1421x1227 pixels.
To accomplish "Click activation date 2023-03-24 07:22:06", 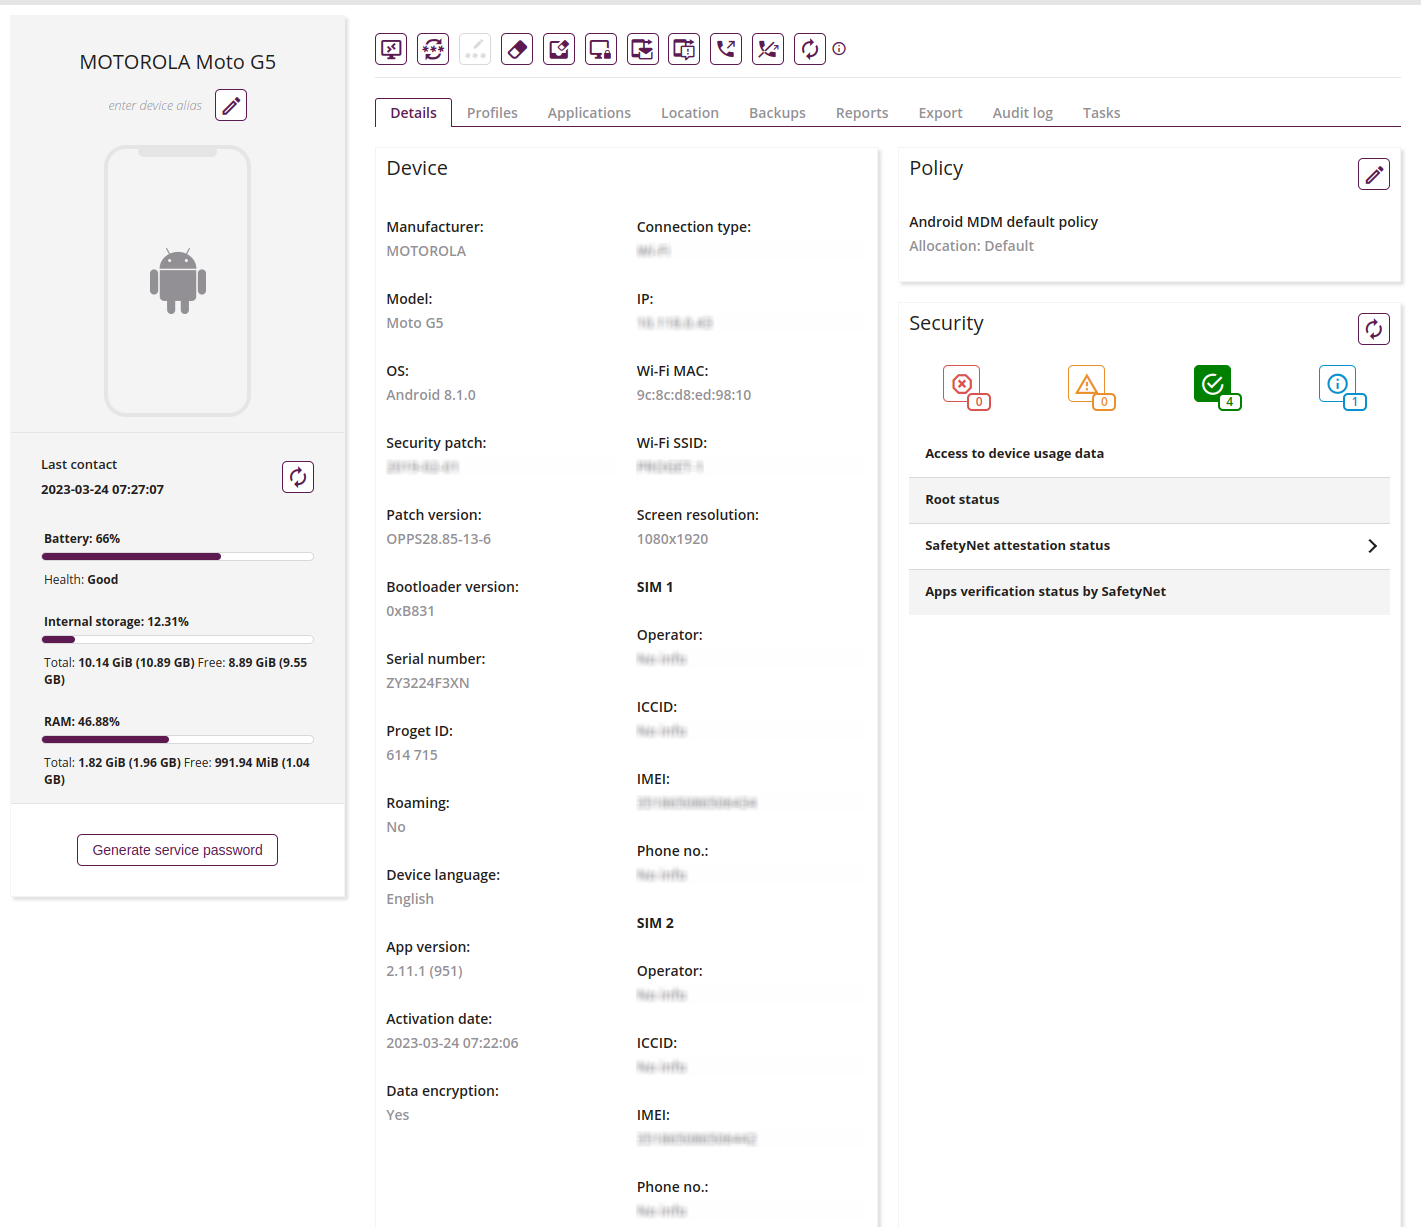I will [452, 1043].
